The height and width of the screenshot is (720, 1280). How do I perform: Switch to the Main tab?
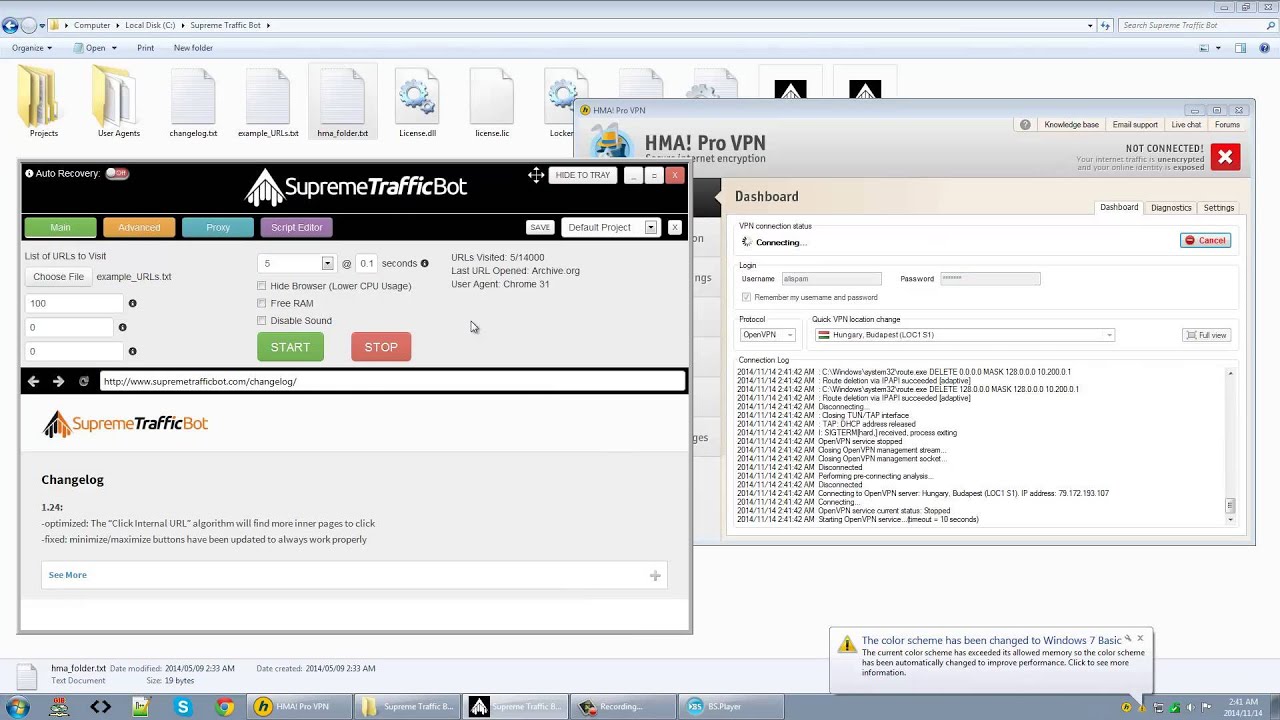(x=61, y=227)
